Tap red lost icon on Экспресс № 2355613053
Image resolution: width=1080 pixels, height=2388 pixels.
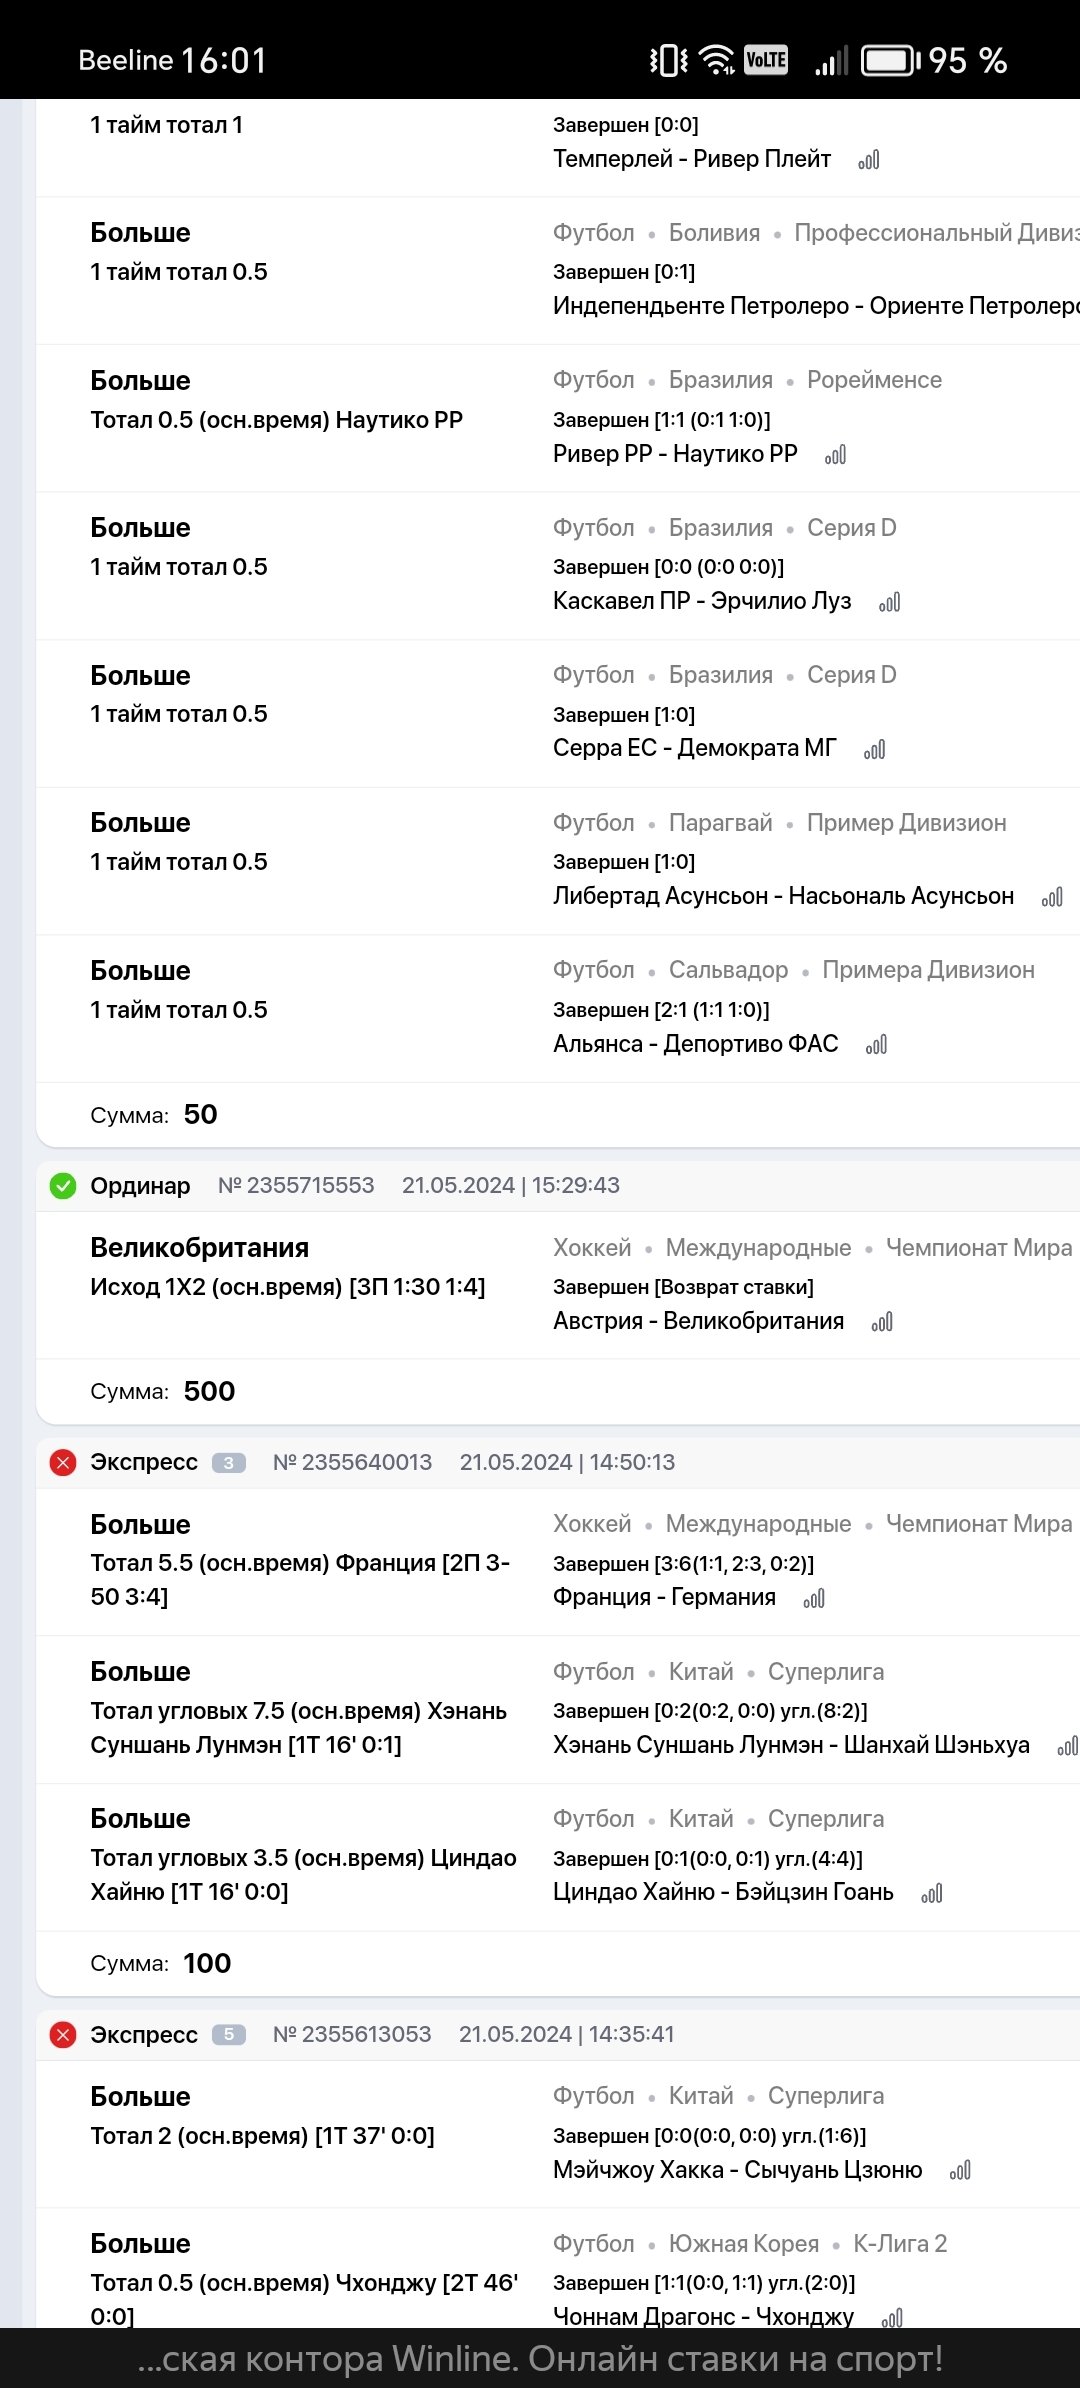pos(63,2035)
